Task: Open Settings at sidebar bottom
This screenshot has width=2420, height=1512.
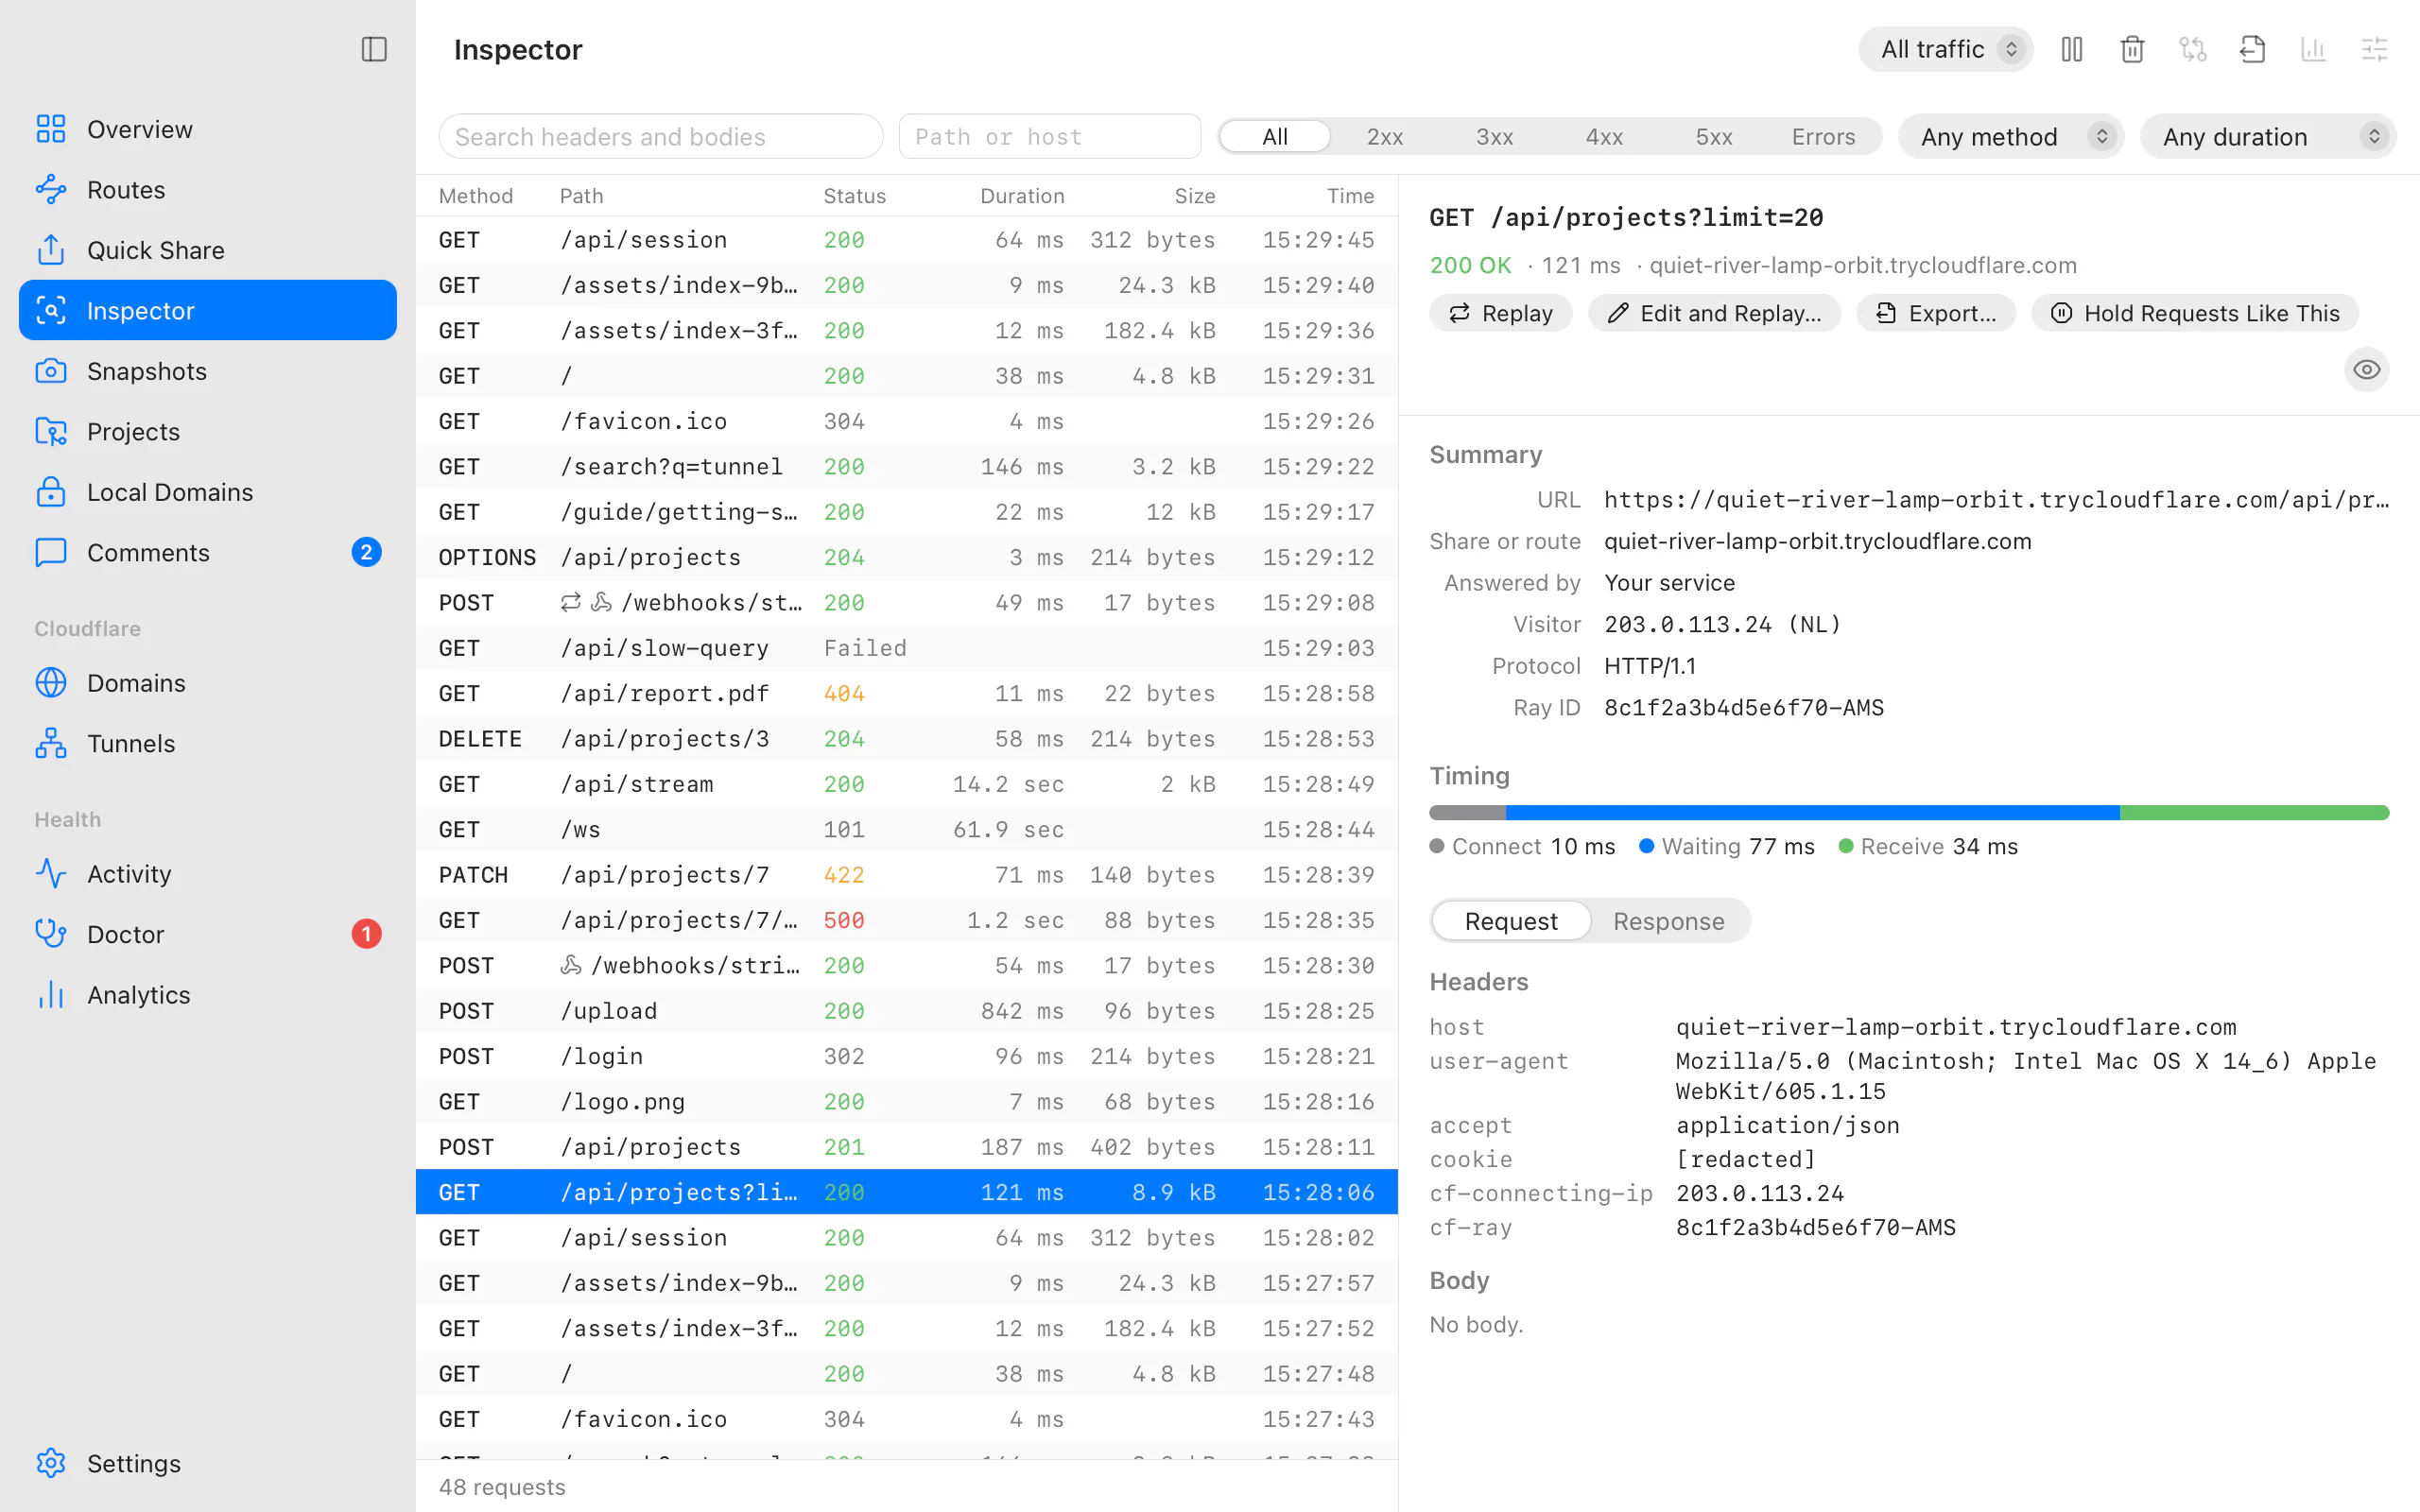Action: pos(208,1463)
